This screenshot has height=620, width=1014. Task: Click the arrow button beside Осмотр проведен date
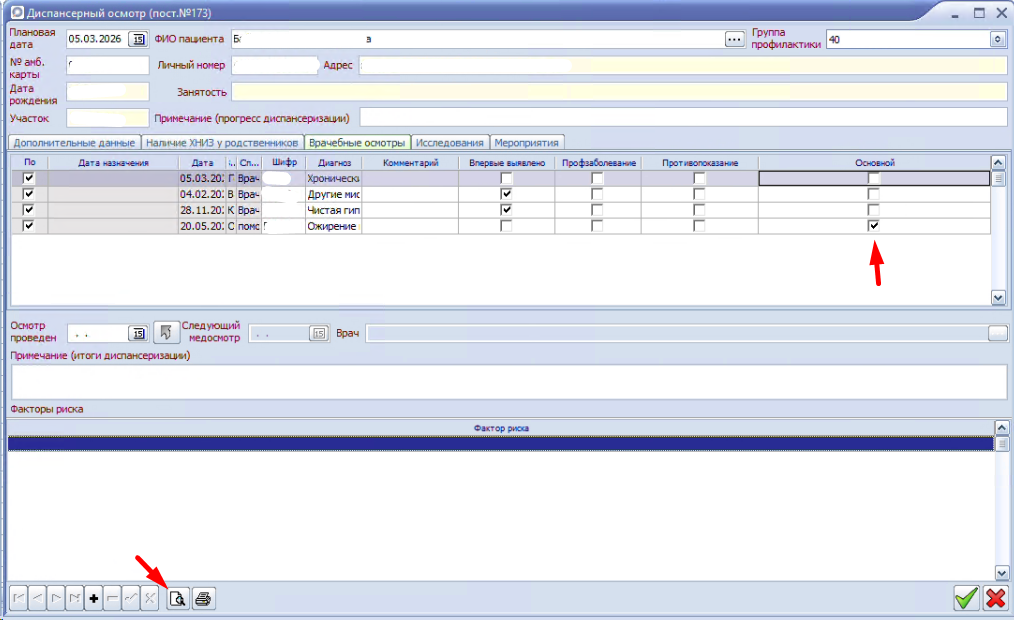[167, 333]
